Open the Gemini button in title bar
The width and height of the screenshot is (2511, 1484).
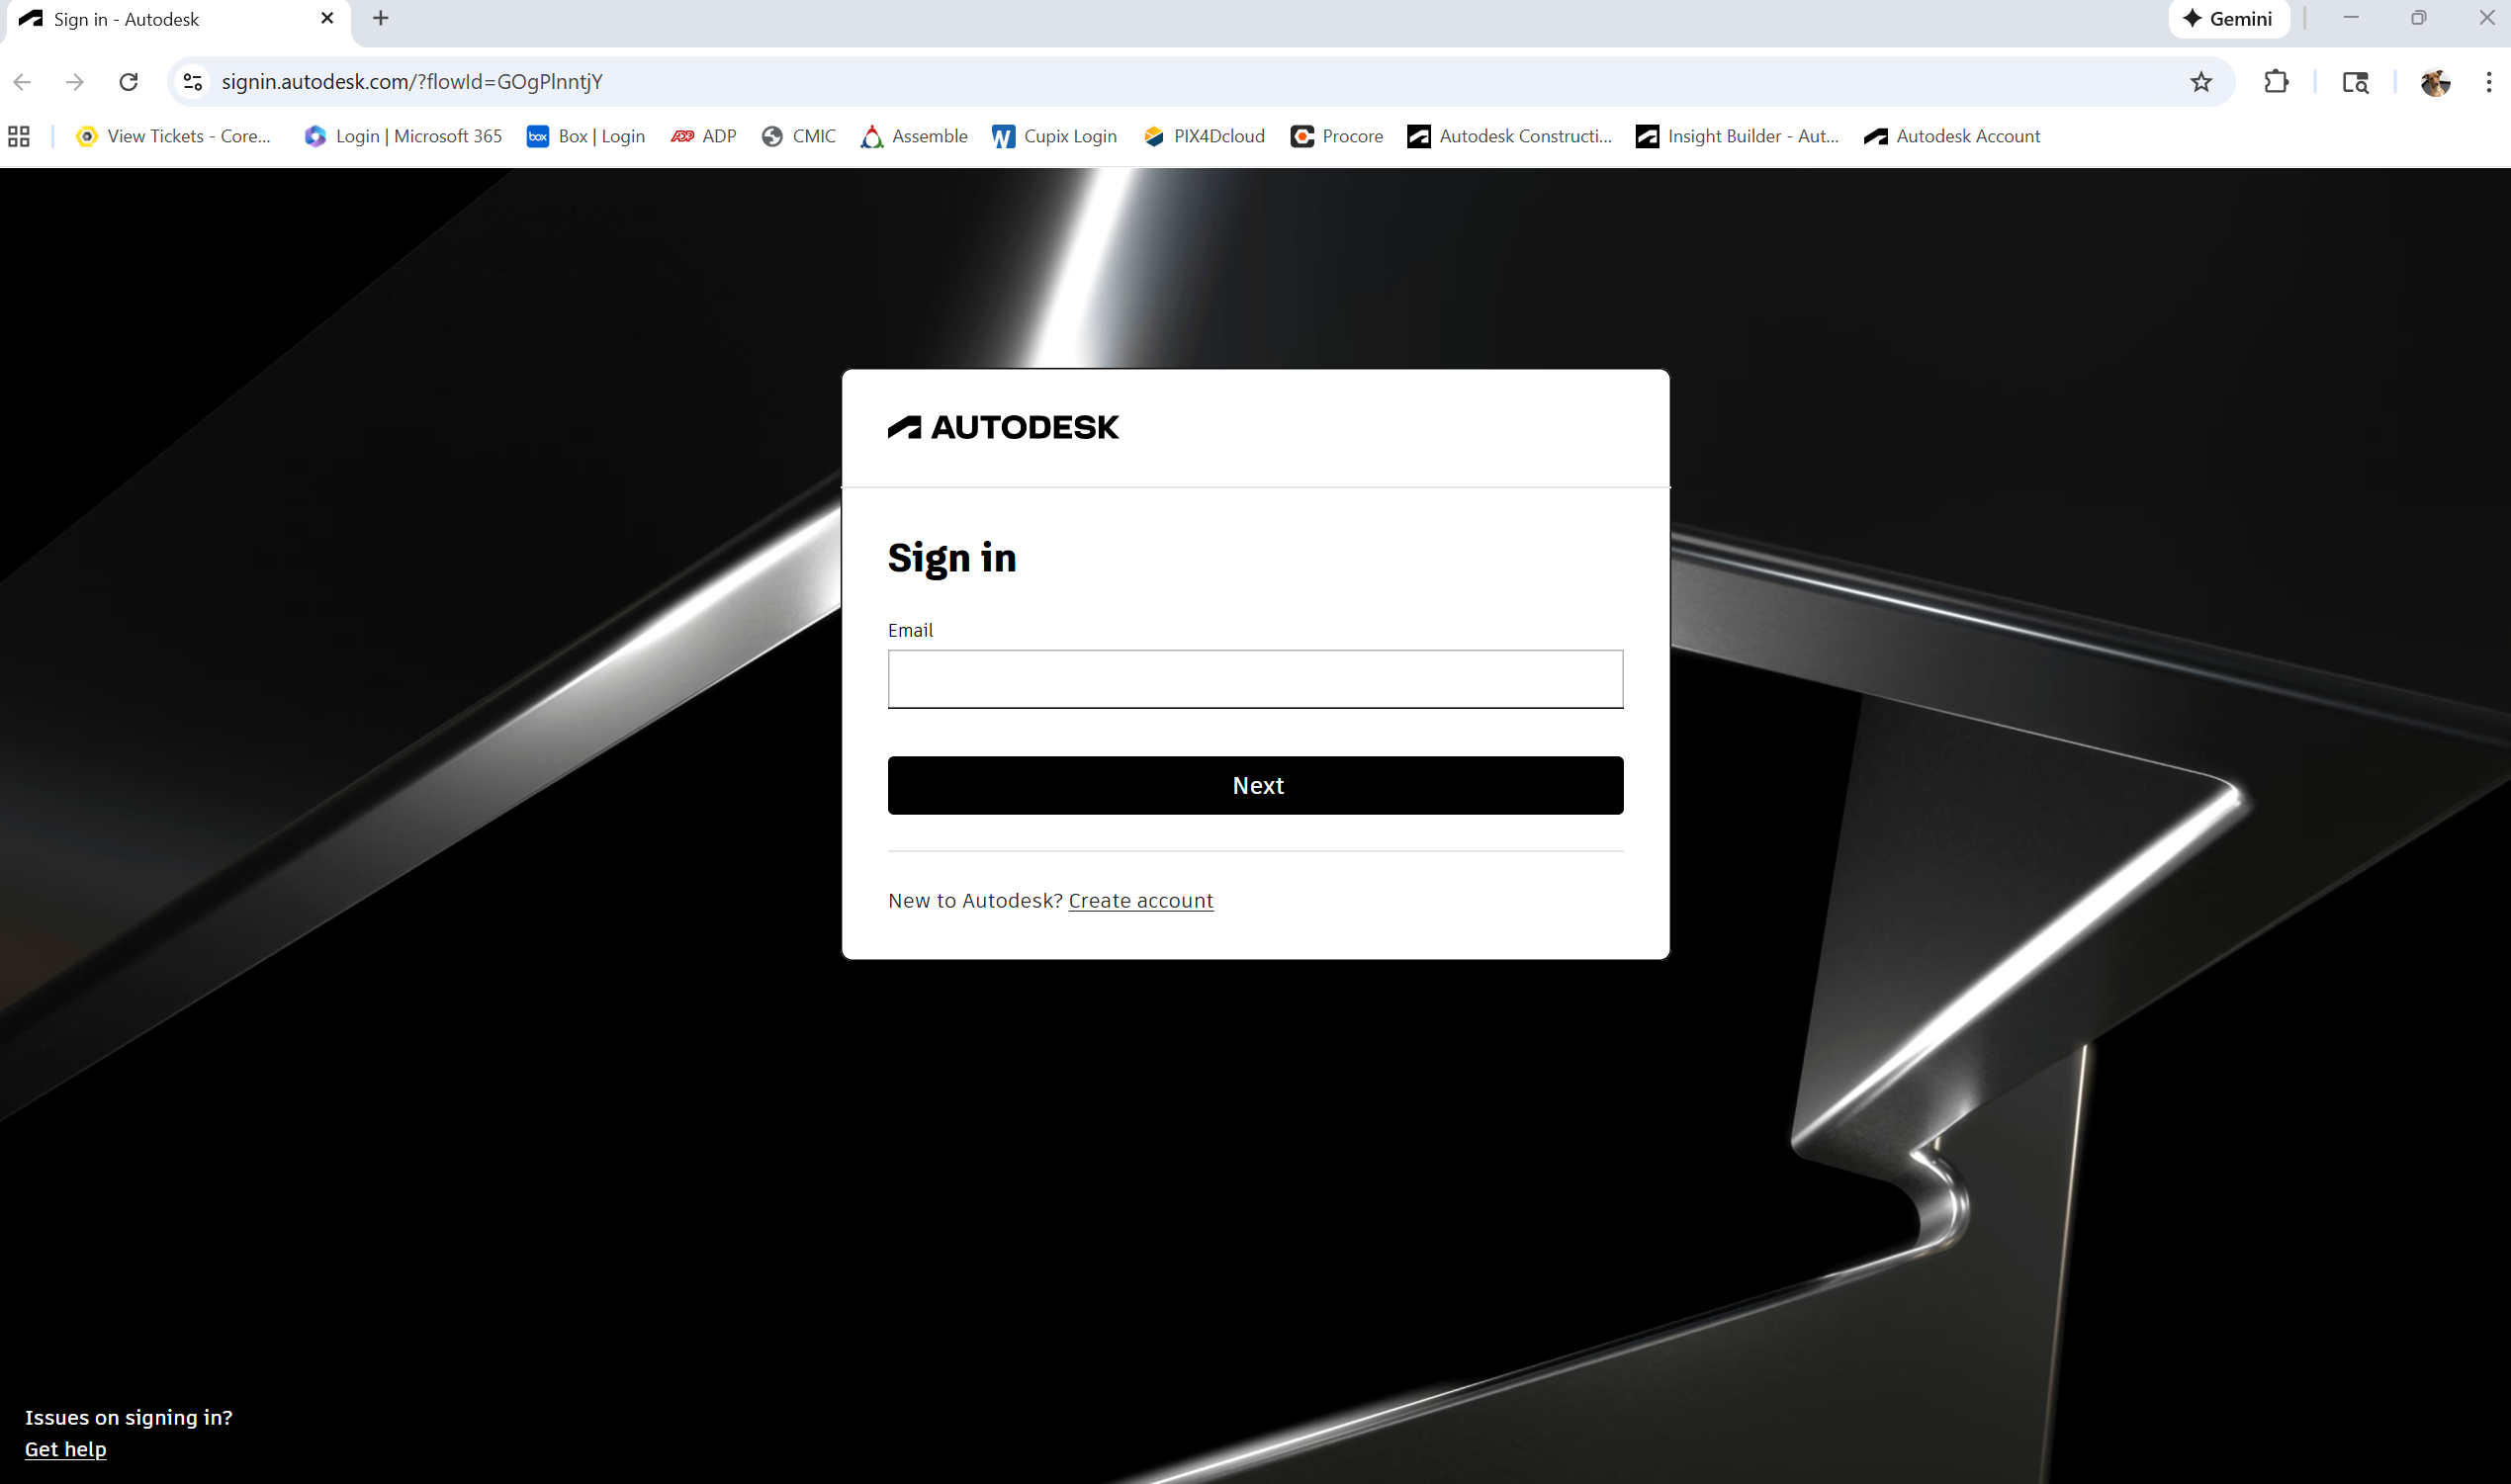tap(2228, 19)
